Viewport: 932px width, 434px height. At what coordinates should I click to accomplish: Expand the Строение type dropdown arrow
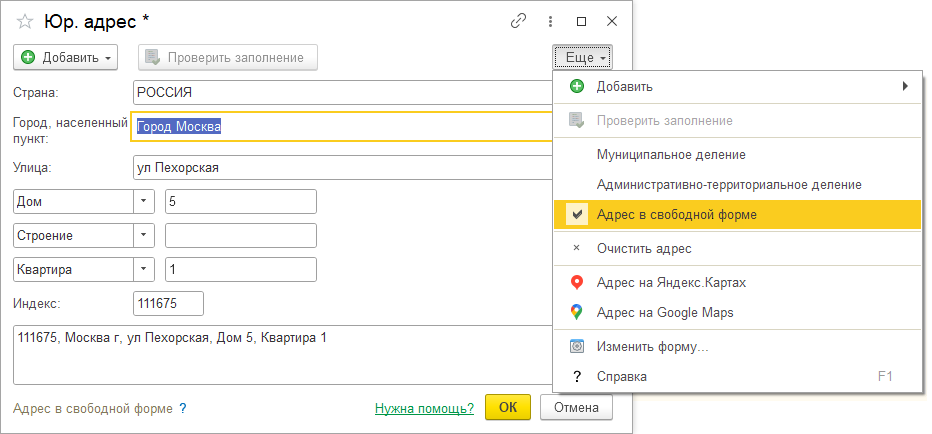144,236
